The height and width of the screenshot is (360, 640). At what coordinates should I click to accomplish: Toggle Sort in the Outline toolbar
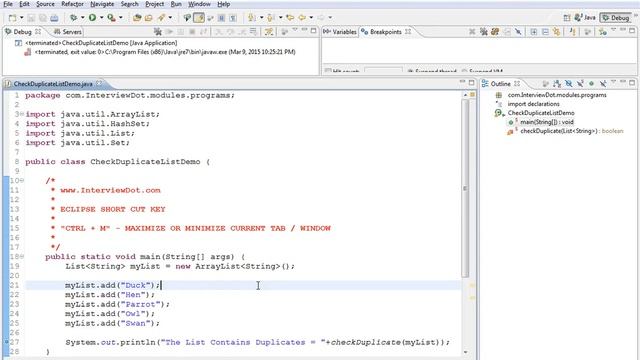point(556,84)
